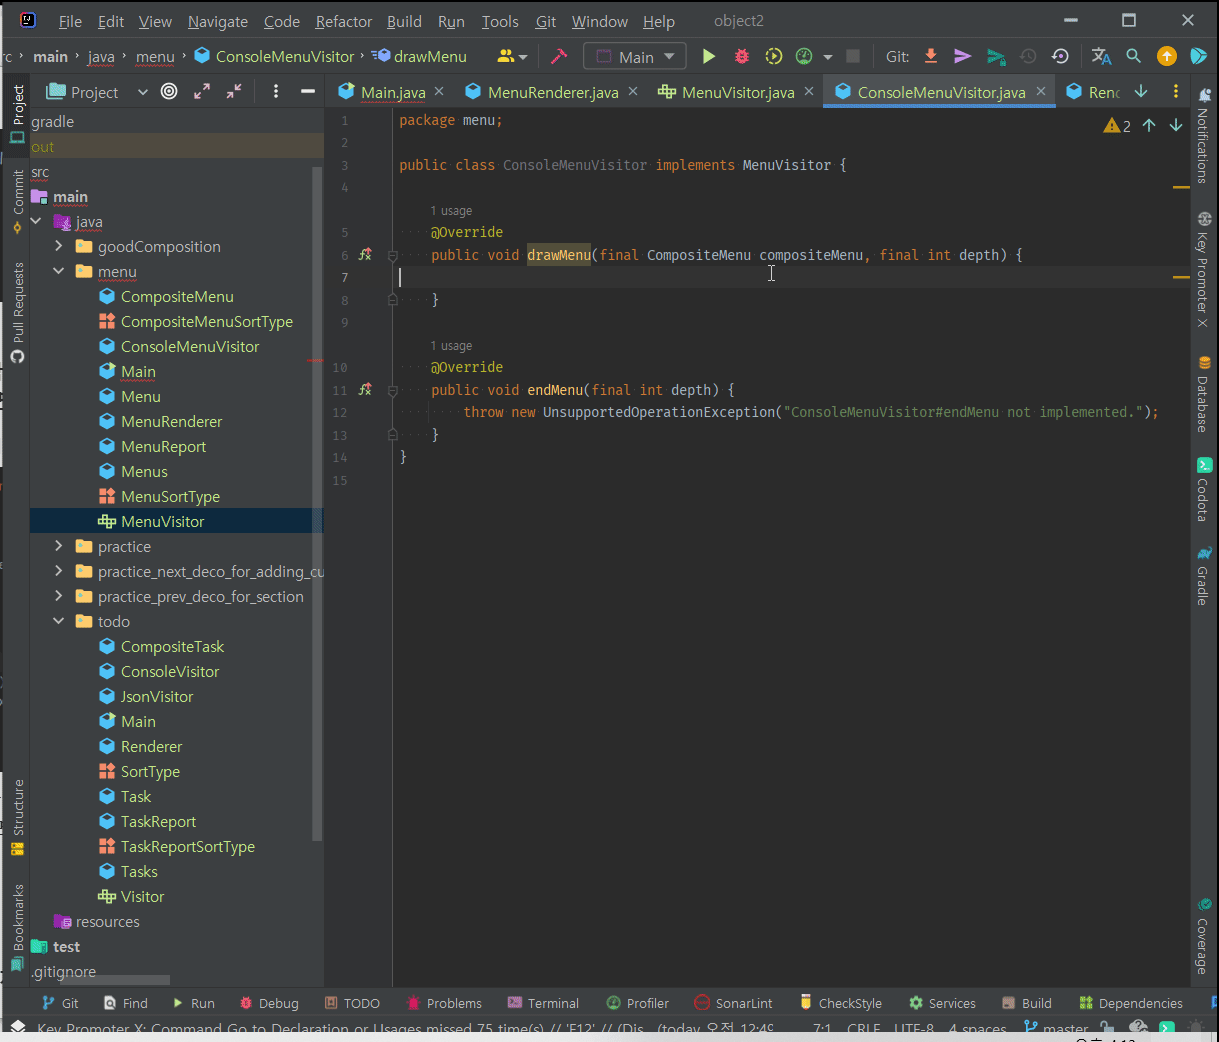Click the Search Everywhere magnifier icon
Image resolution: width=1219 pixels, height=1042 pixels.
tap(1133, 57)
